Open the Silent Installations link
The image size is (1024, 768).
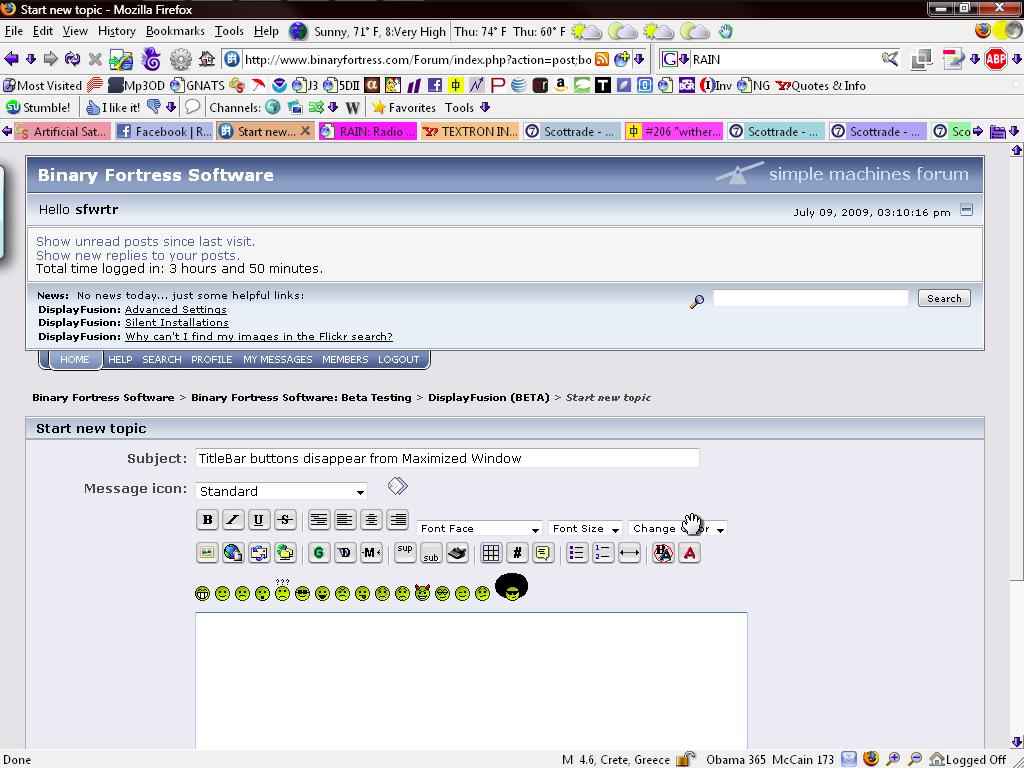pos(176,323)
